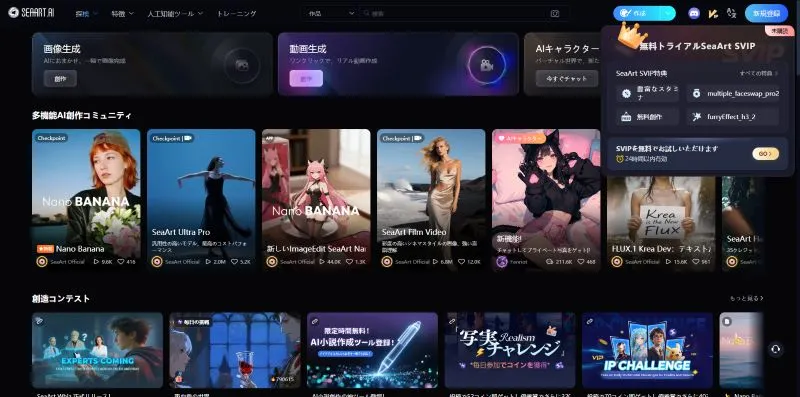Click the language translation icon
Screen dimensions: 800x397
[x=731, y=14]
